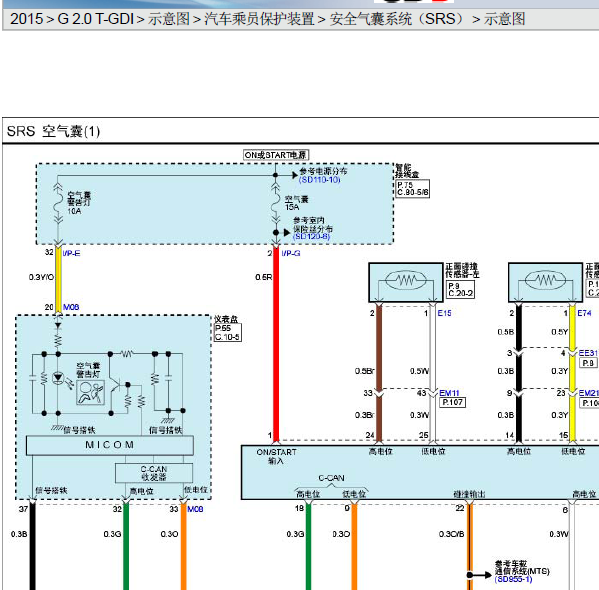Open the SD110-10 power distribution link

click(x=319, y=180)
